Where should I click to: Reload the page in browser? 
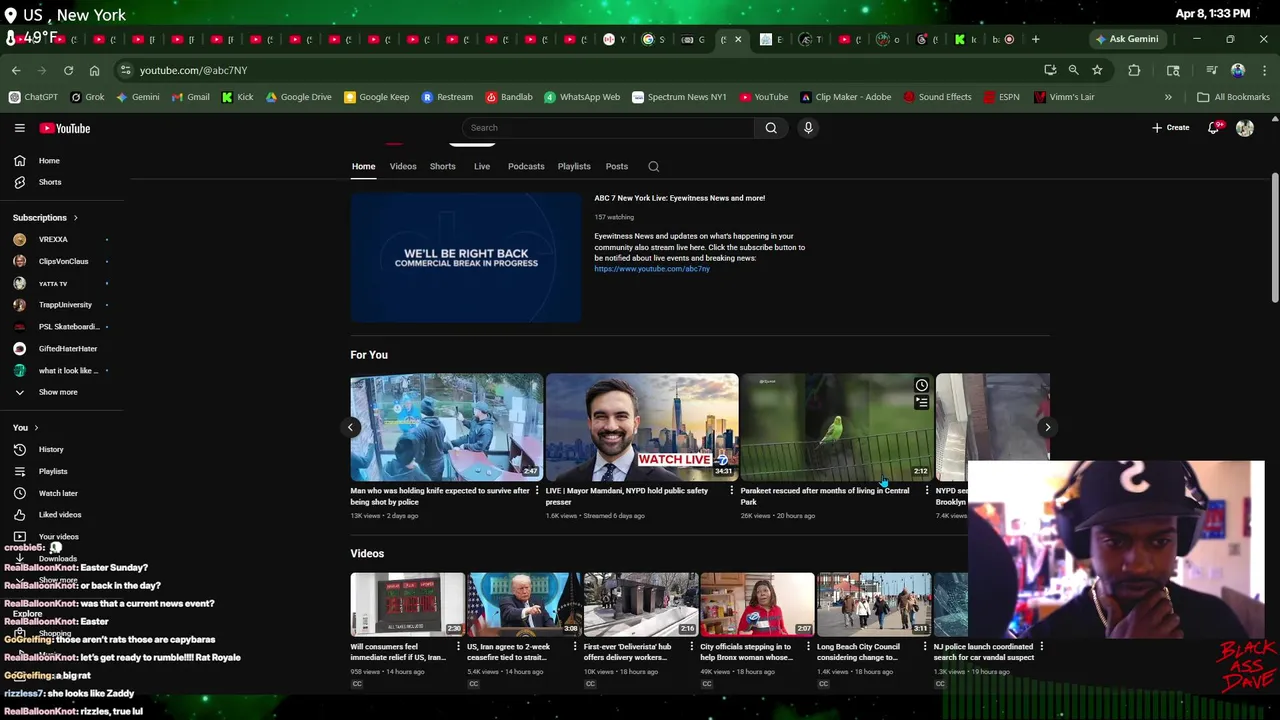click(68, 70)
